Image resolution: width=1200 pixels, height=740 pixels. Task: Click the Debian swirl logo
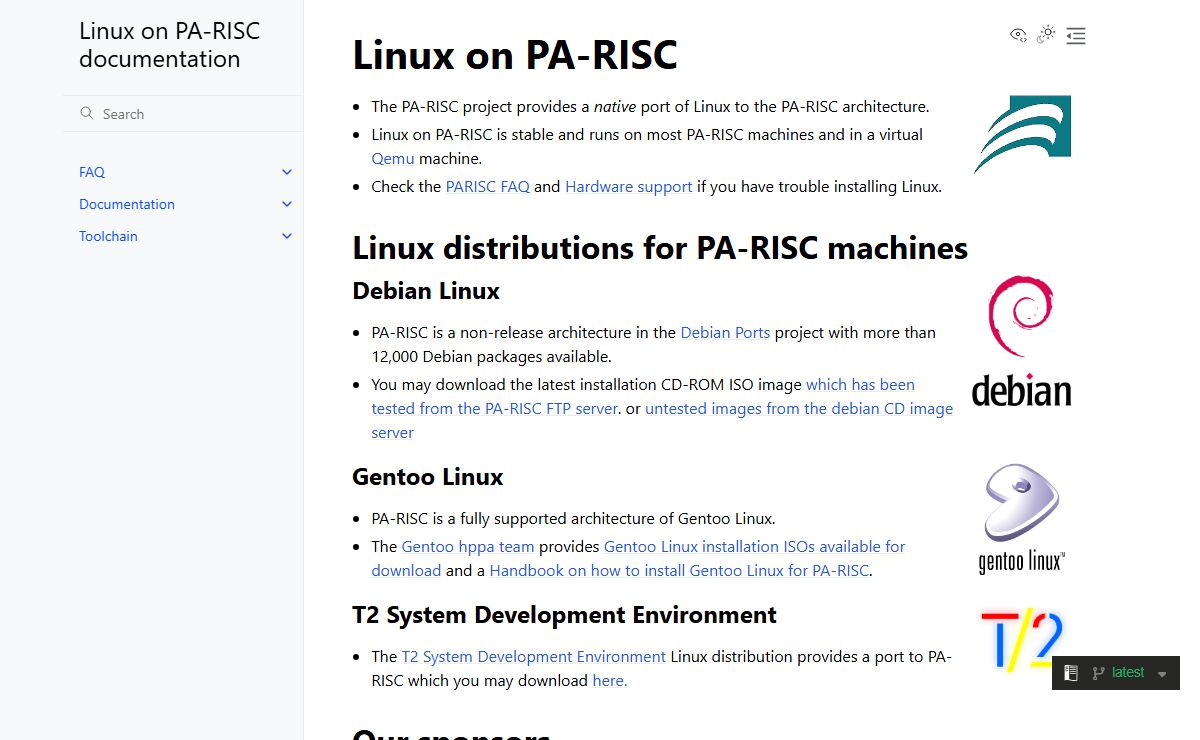point(1021,340)
